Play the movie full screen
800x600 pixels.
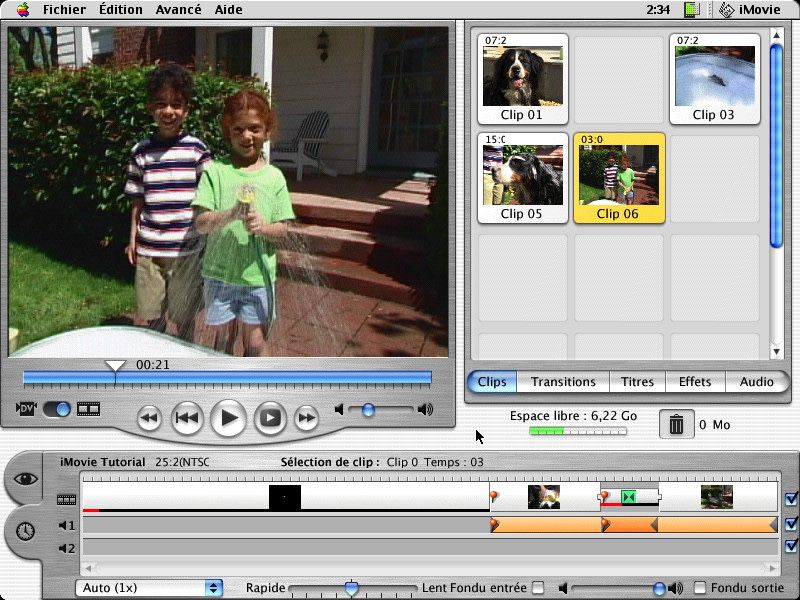pyautogui.click(x=270, y=418)
